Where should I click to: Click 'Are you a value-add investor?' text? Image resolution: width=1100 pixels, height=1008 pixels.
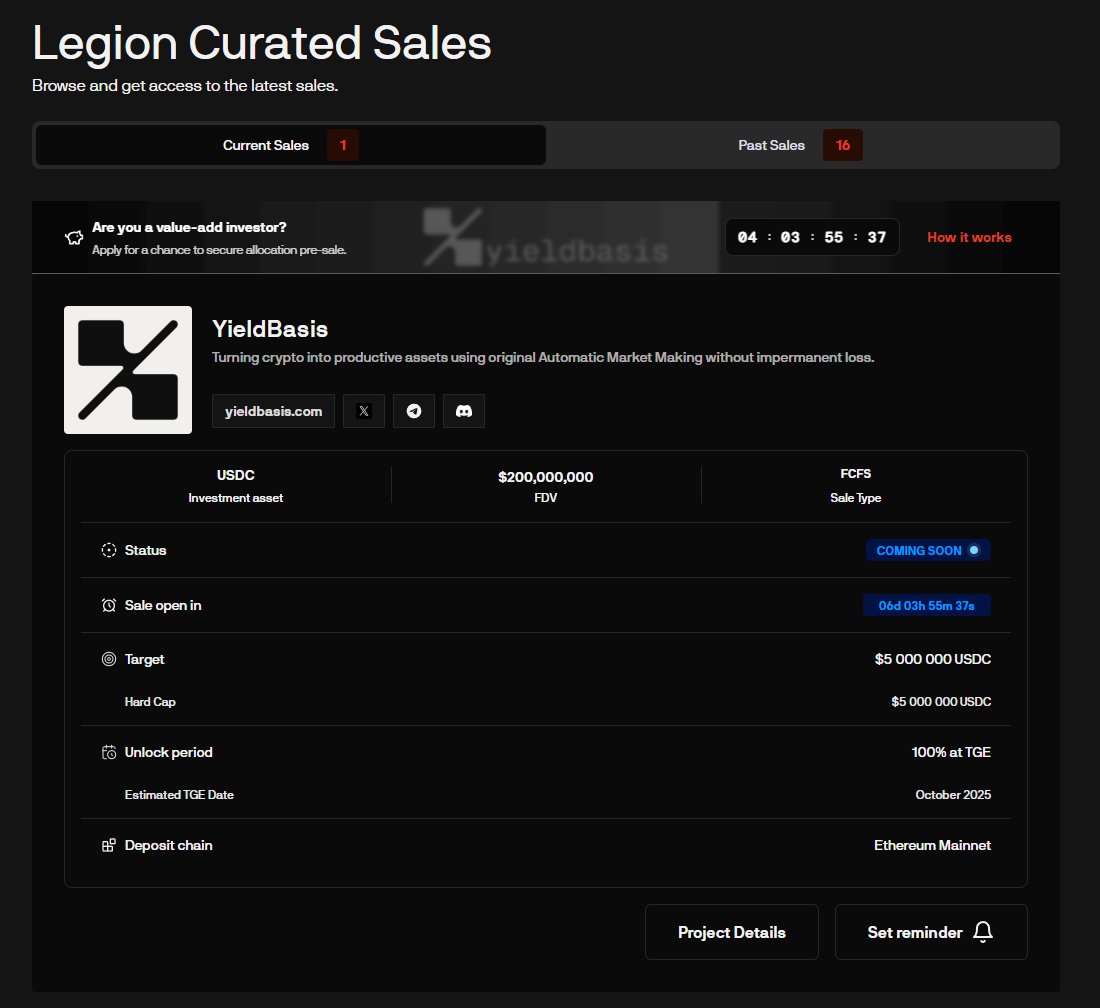pos(189,227)
